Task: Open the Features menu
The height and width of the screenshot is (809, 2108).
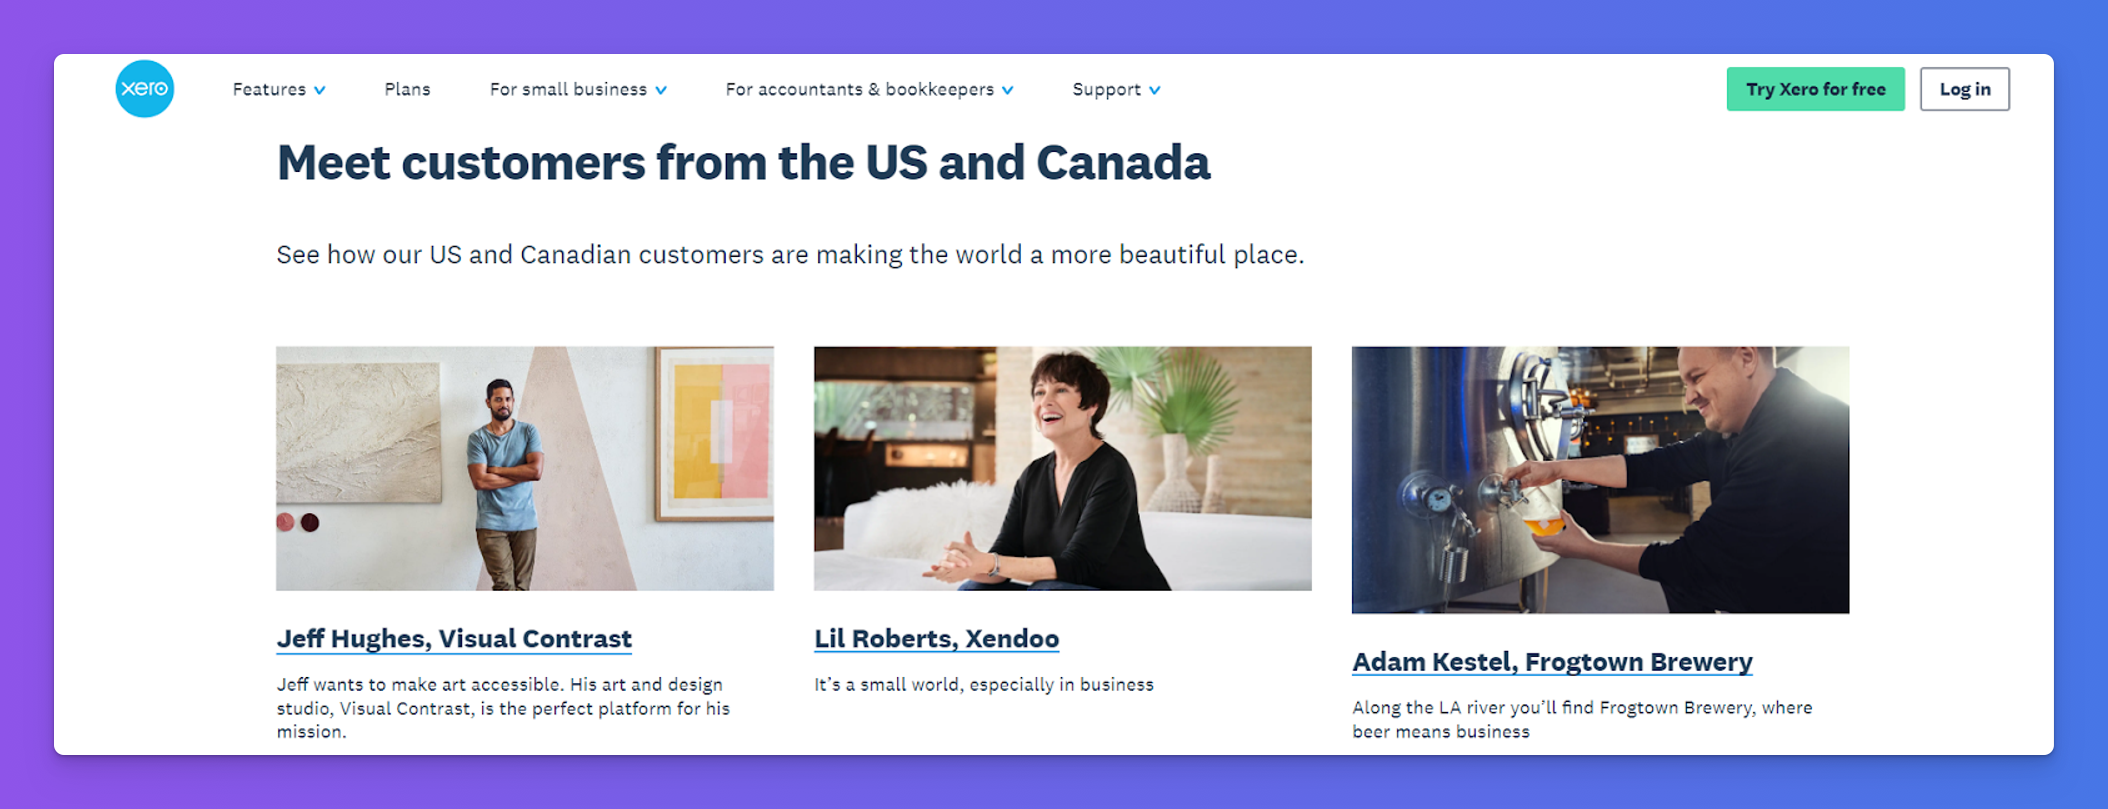Action: tap(269, 90)
